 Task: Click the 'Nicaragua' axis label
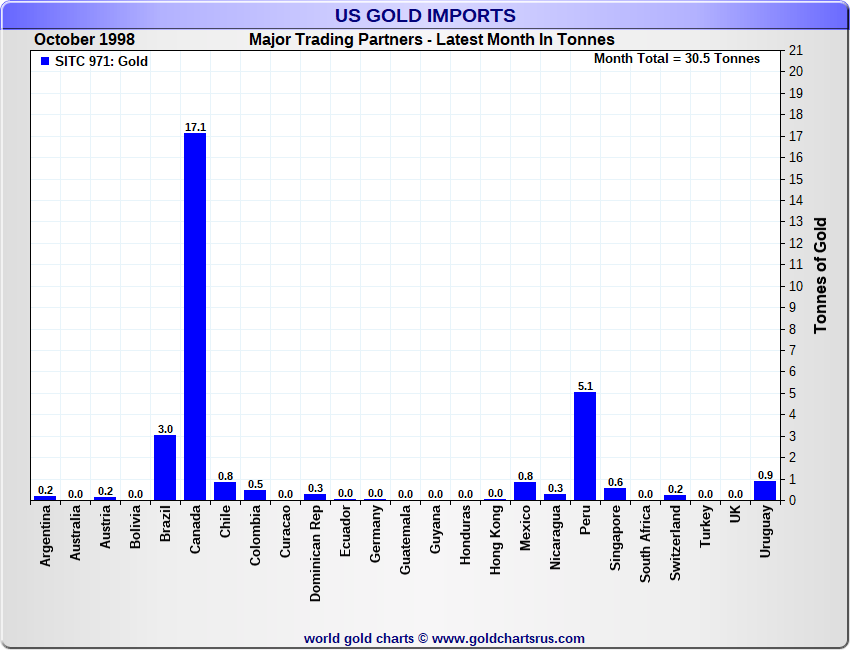(555, 537)
